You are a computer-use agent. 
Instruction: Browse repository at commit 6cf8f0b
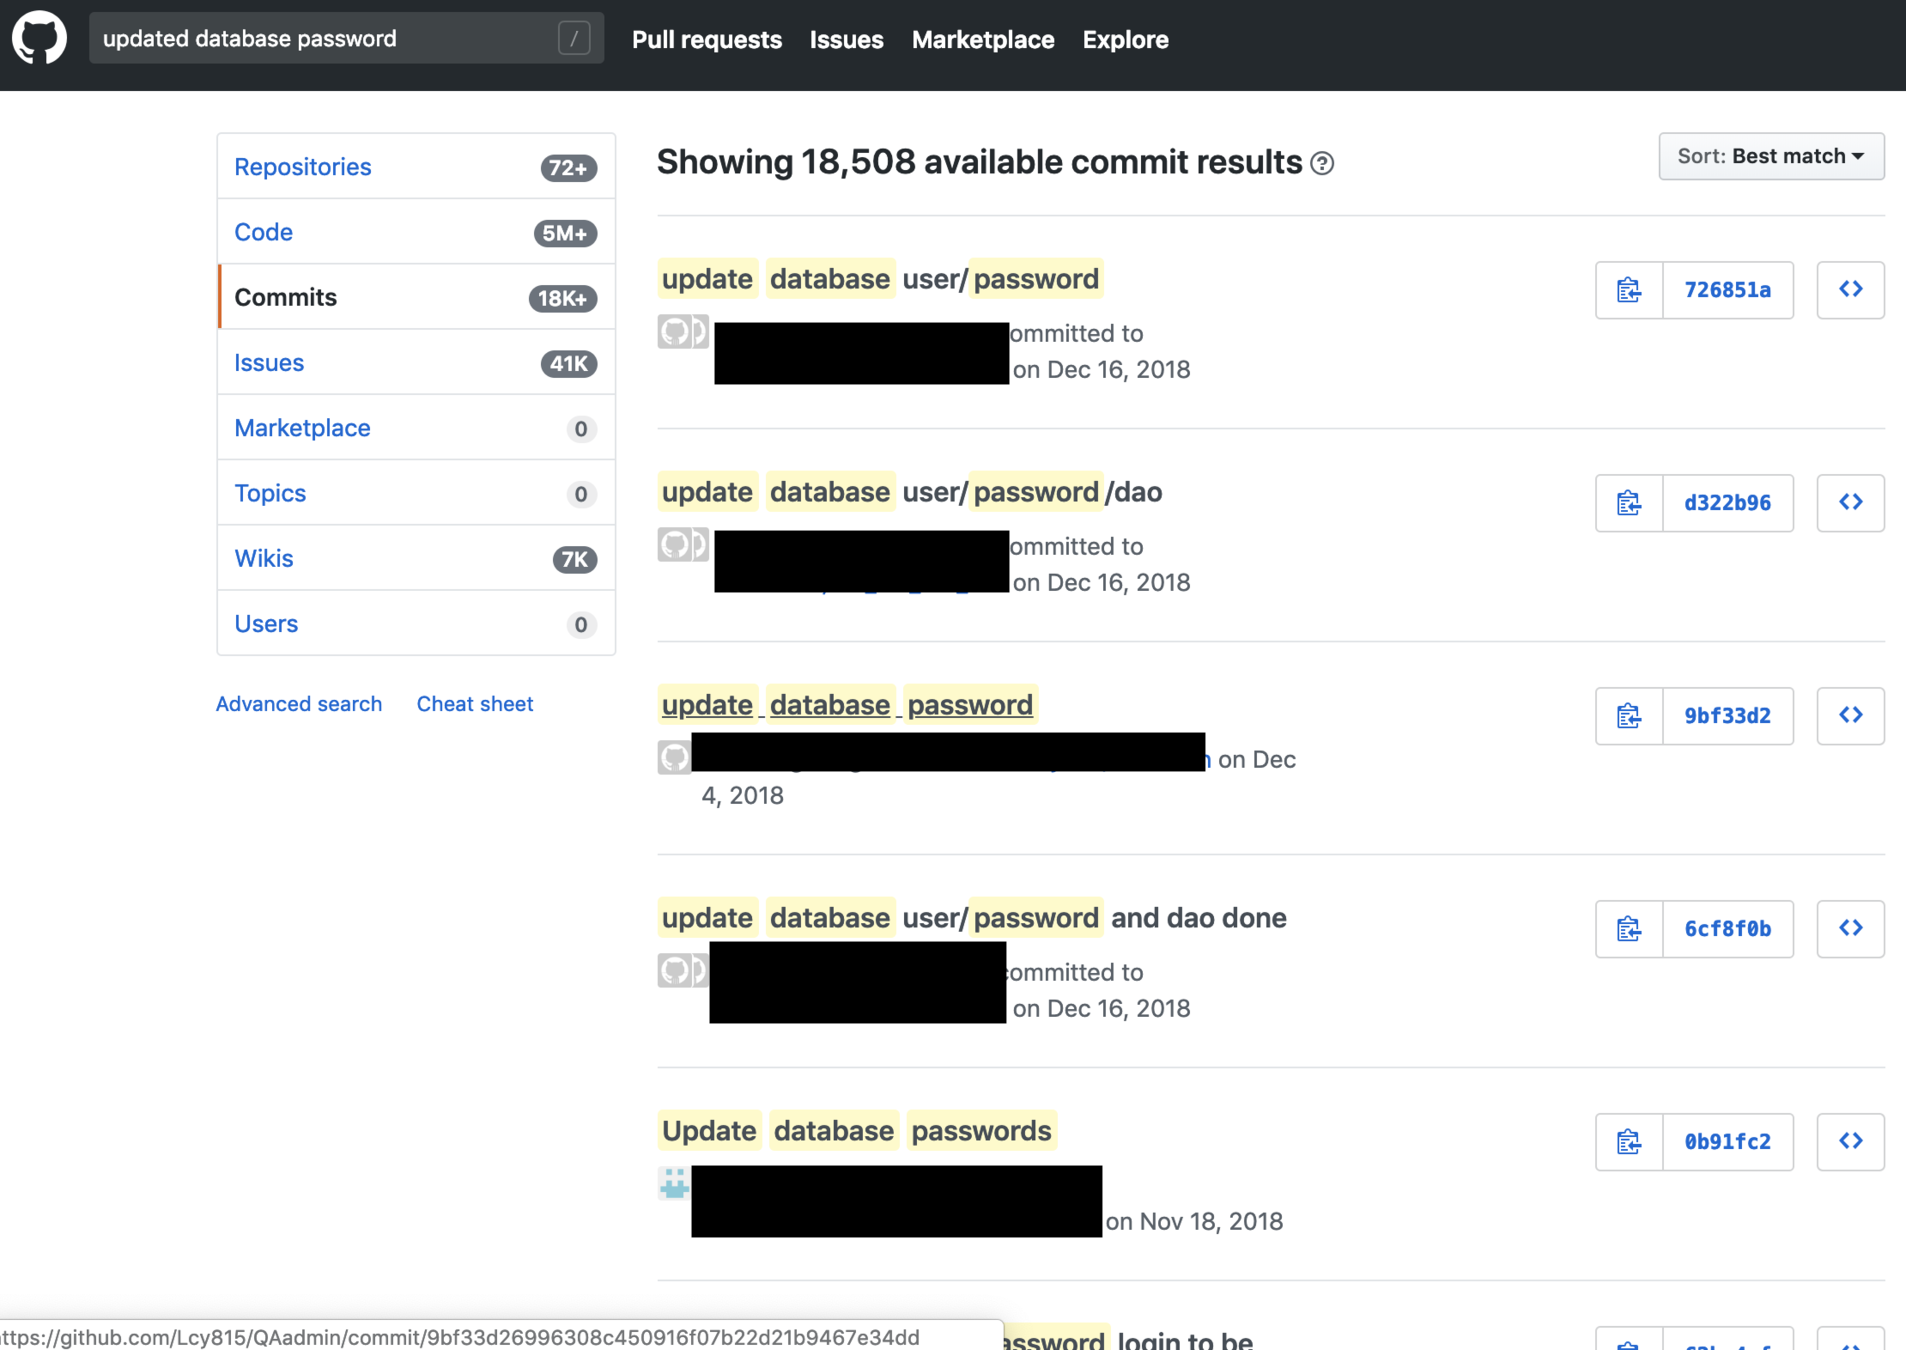pos(1850,929)
